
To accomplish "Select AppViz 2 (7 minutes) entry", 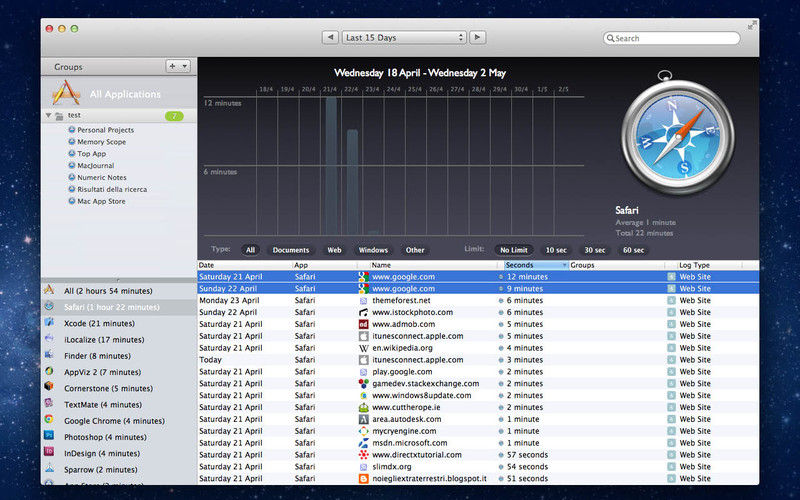I will point(118,372).
